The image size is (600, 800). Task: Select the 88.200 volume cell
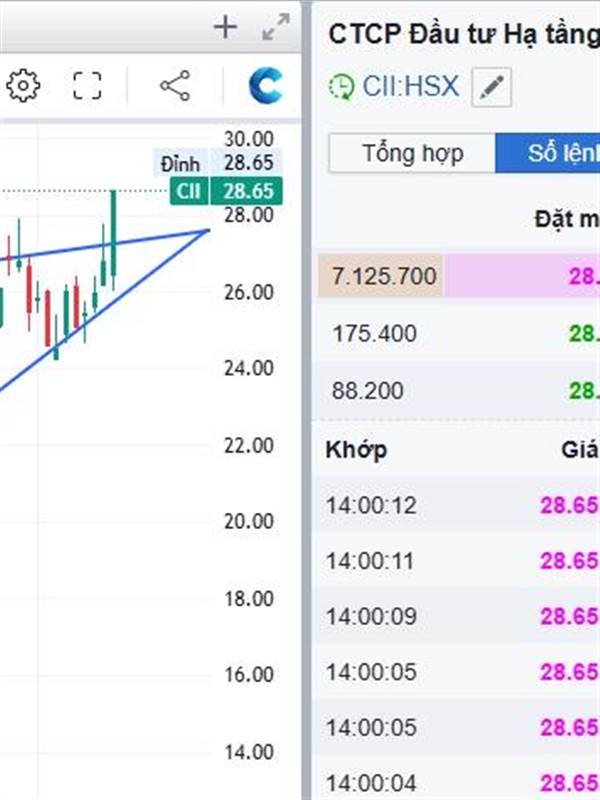point(367,391)
